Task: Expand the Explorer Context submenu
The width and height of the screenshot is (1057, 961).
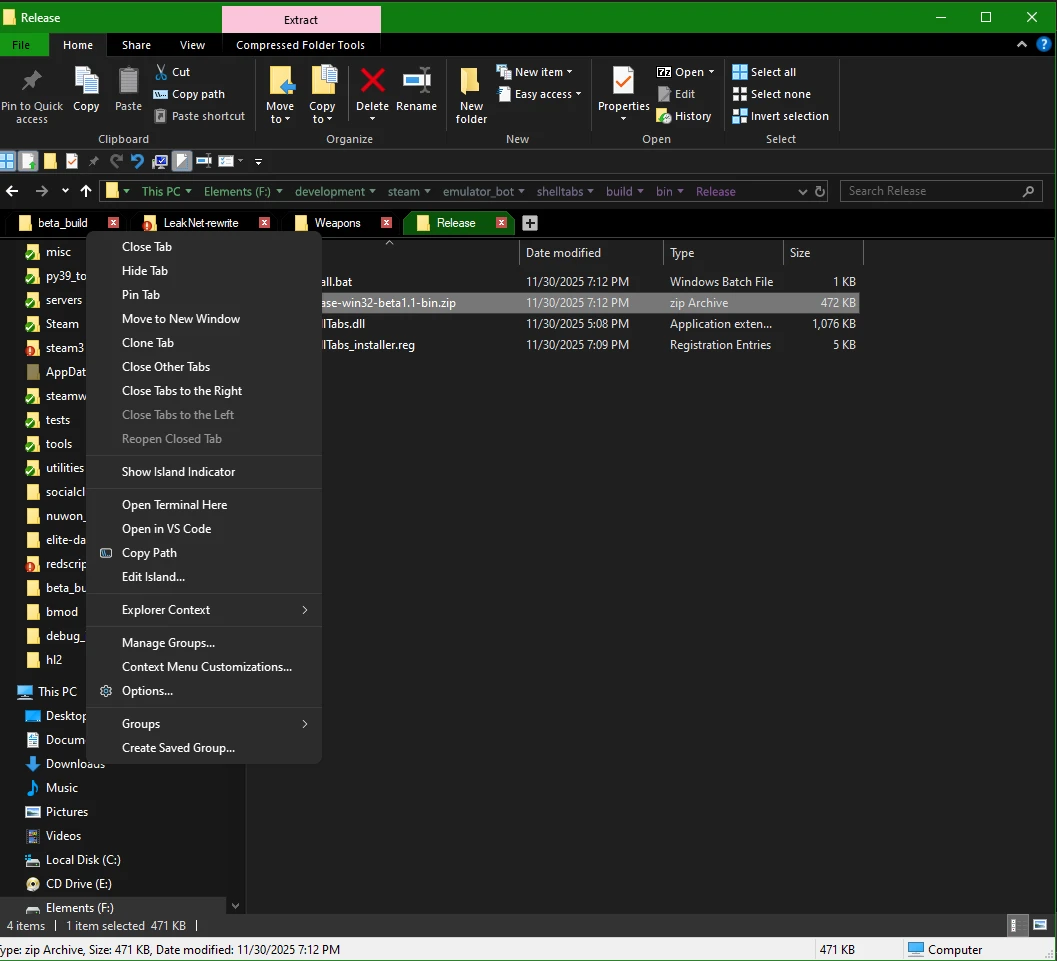Action: (203, 610)
